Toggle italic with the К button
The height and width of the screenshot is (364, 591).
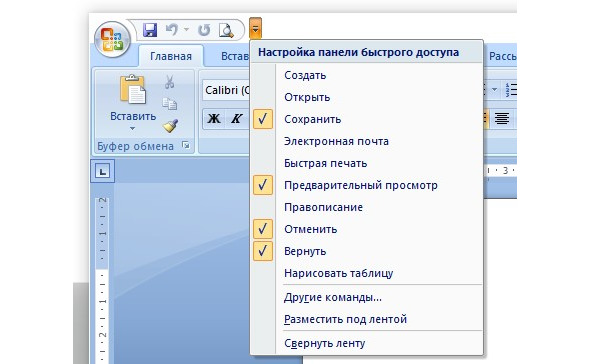point(236,119)
